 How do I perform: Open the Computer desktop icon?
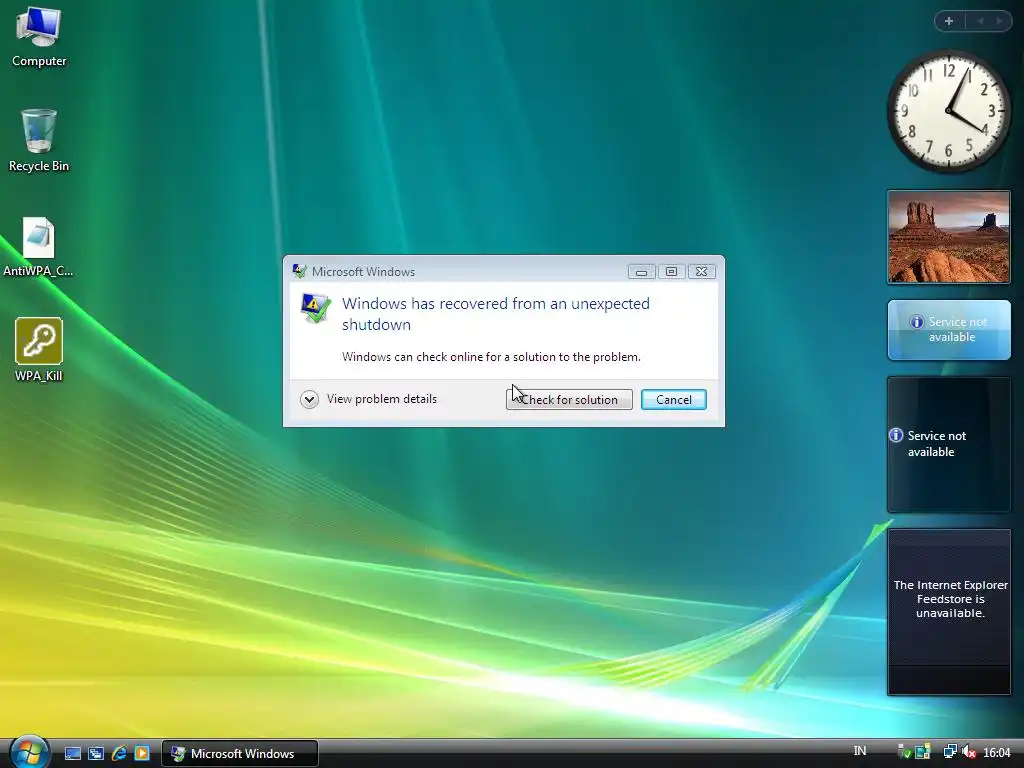[39, 36]
